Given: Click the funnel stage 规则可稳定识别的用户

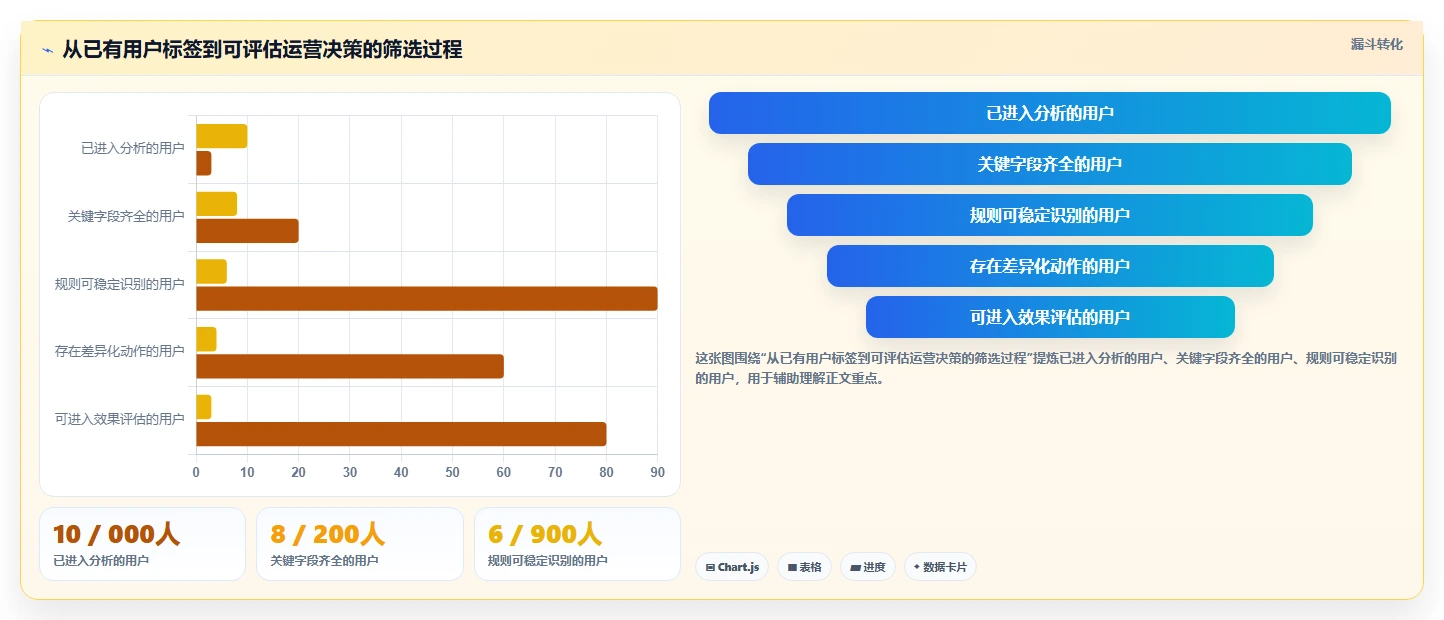Looking at the screenshot, I should (x=1049, y=215).
